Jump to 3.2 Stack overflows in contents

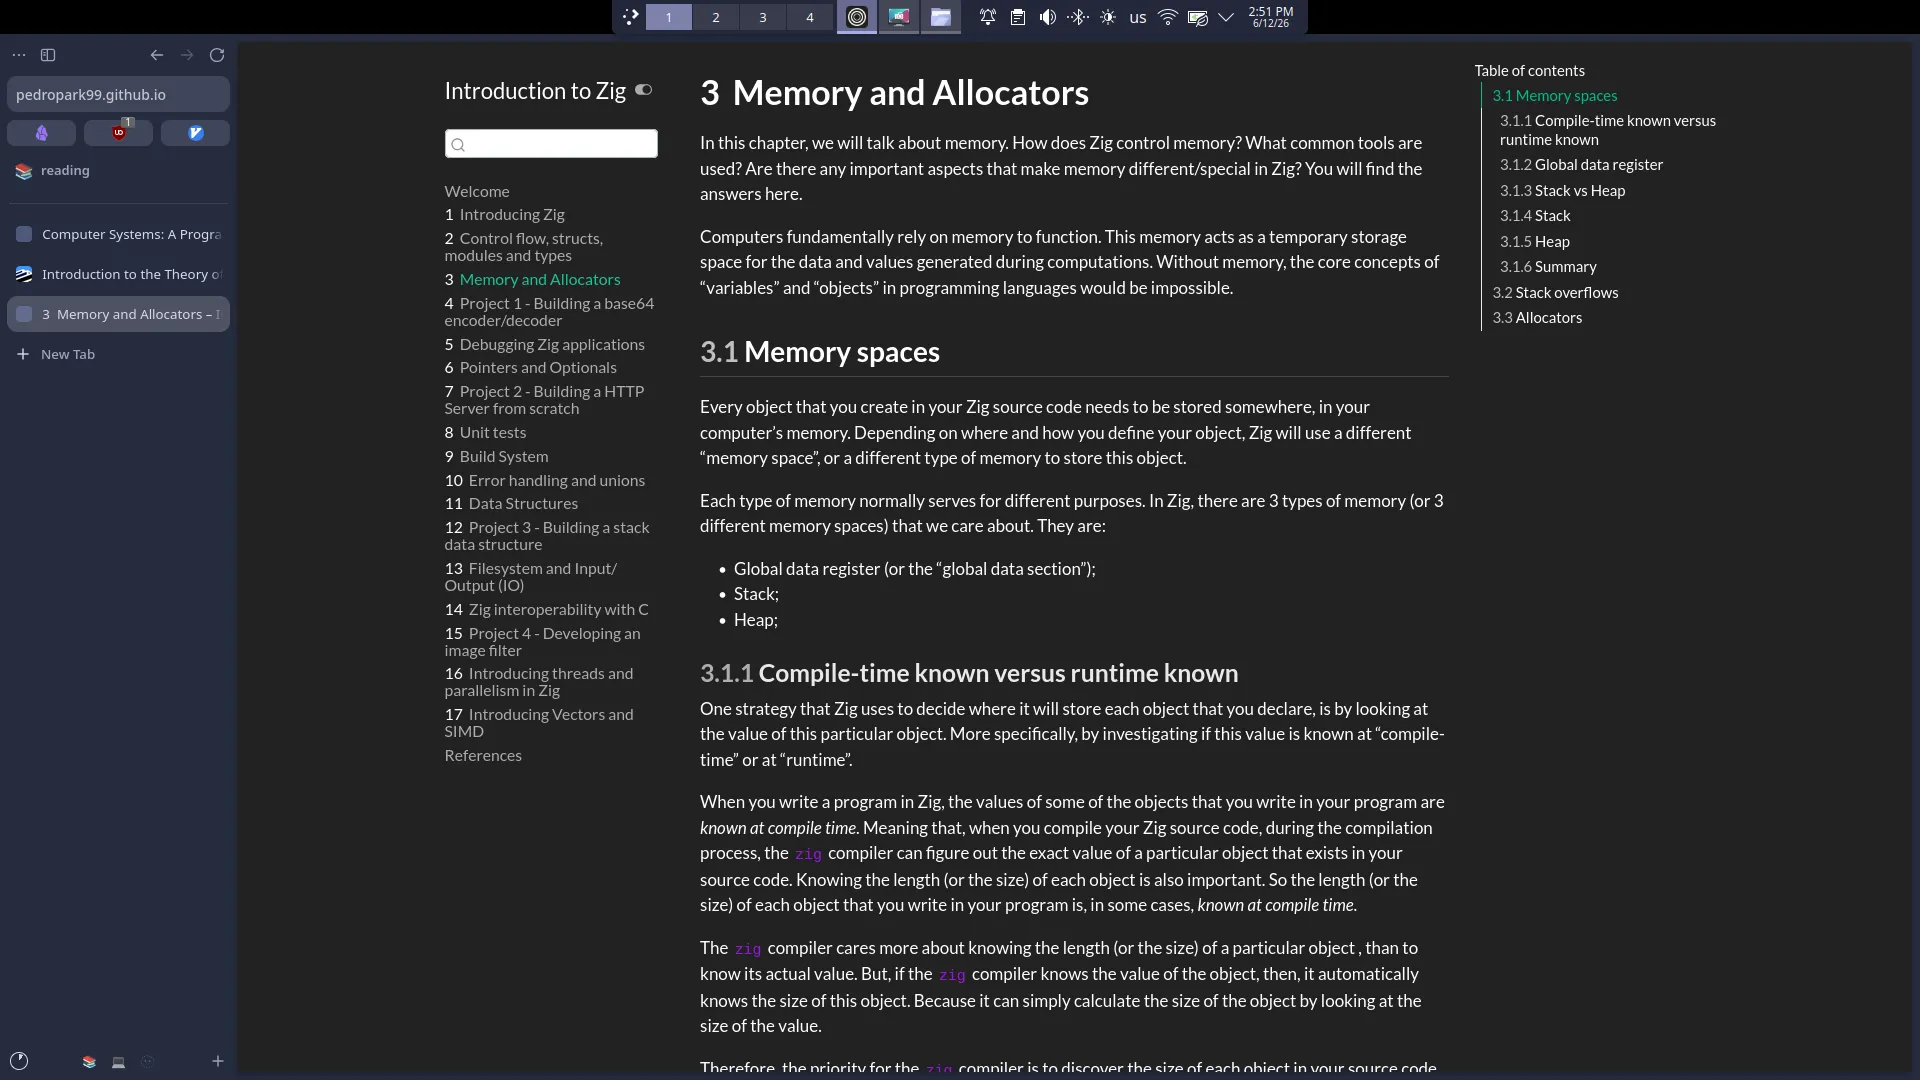1555,293
